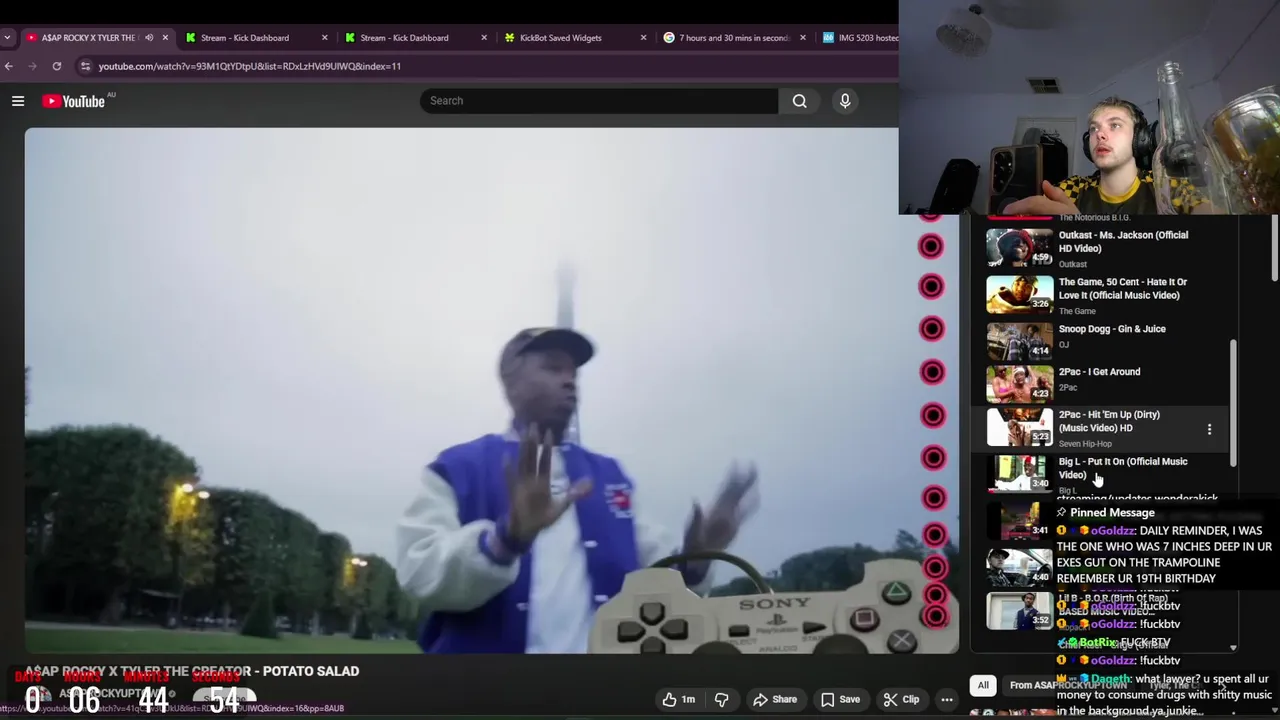Screen dimensions: 1280x720
Task: Focus the YouTube search field
Action: (599, 100)
